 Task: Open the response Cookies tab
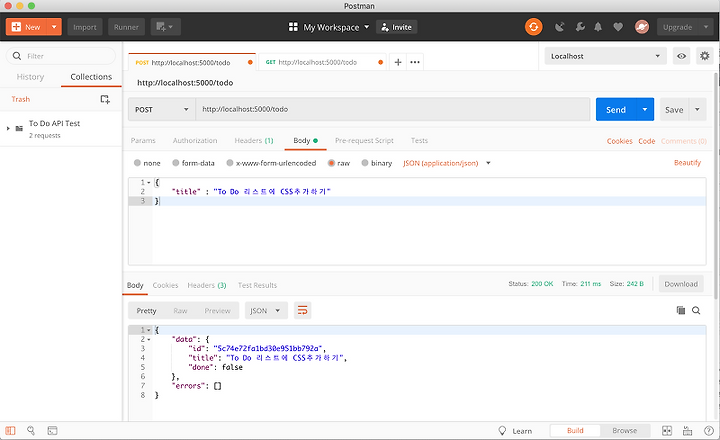[165, 285]
